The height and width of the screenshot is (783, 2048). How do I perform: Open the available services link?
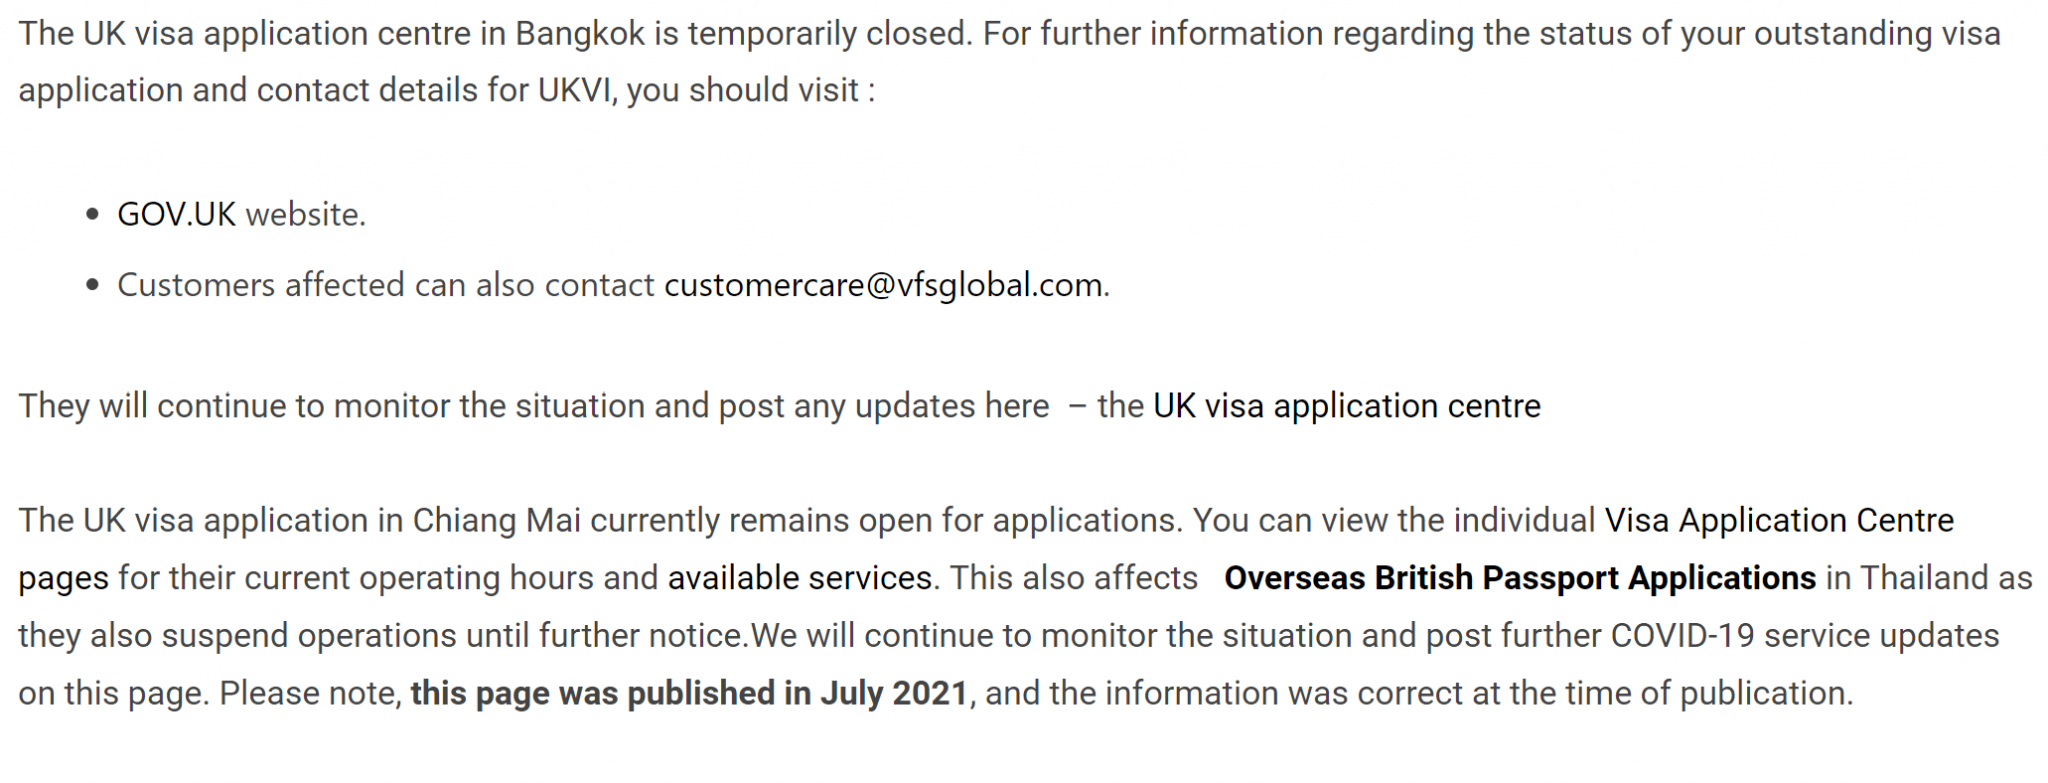point(800,578)
